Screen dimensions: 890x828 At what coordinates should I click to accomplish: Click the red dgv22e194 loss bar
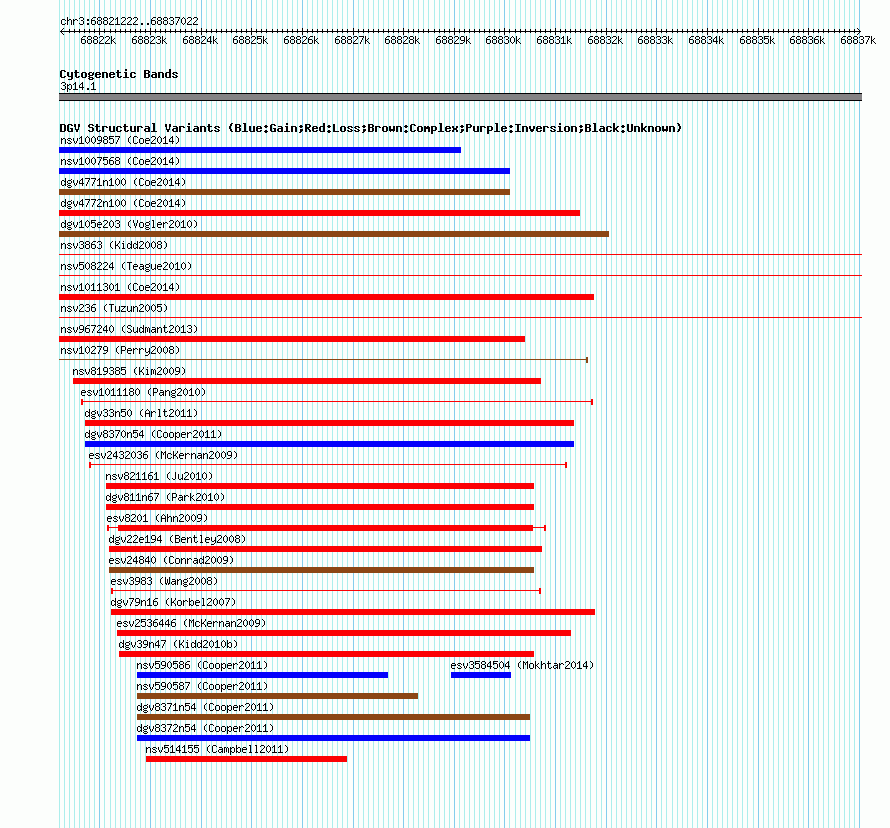click(325, 549)
